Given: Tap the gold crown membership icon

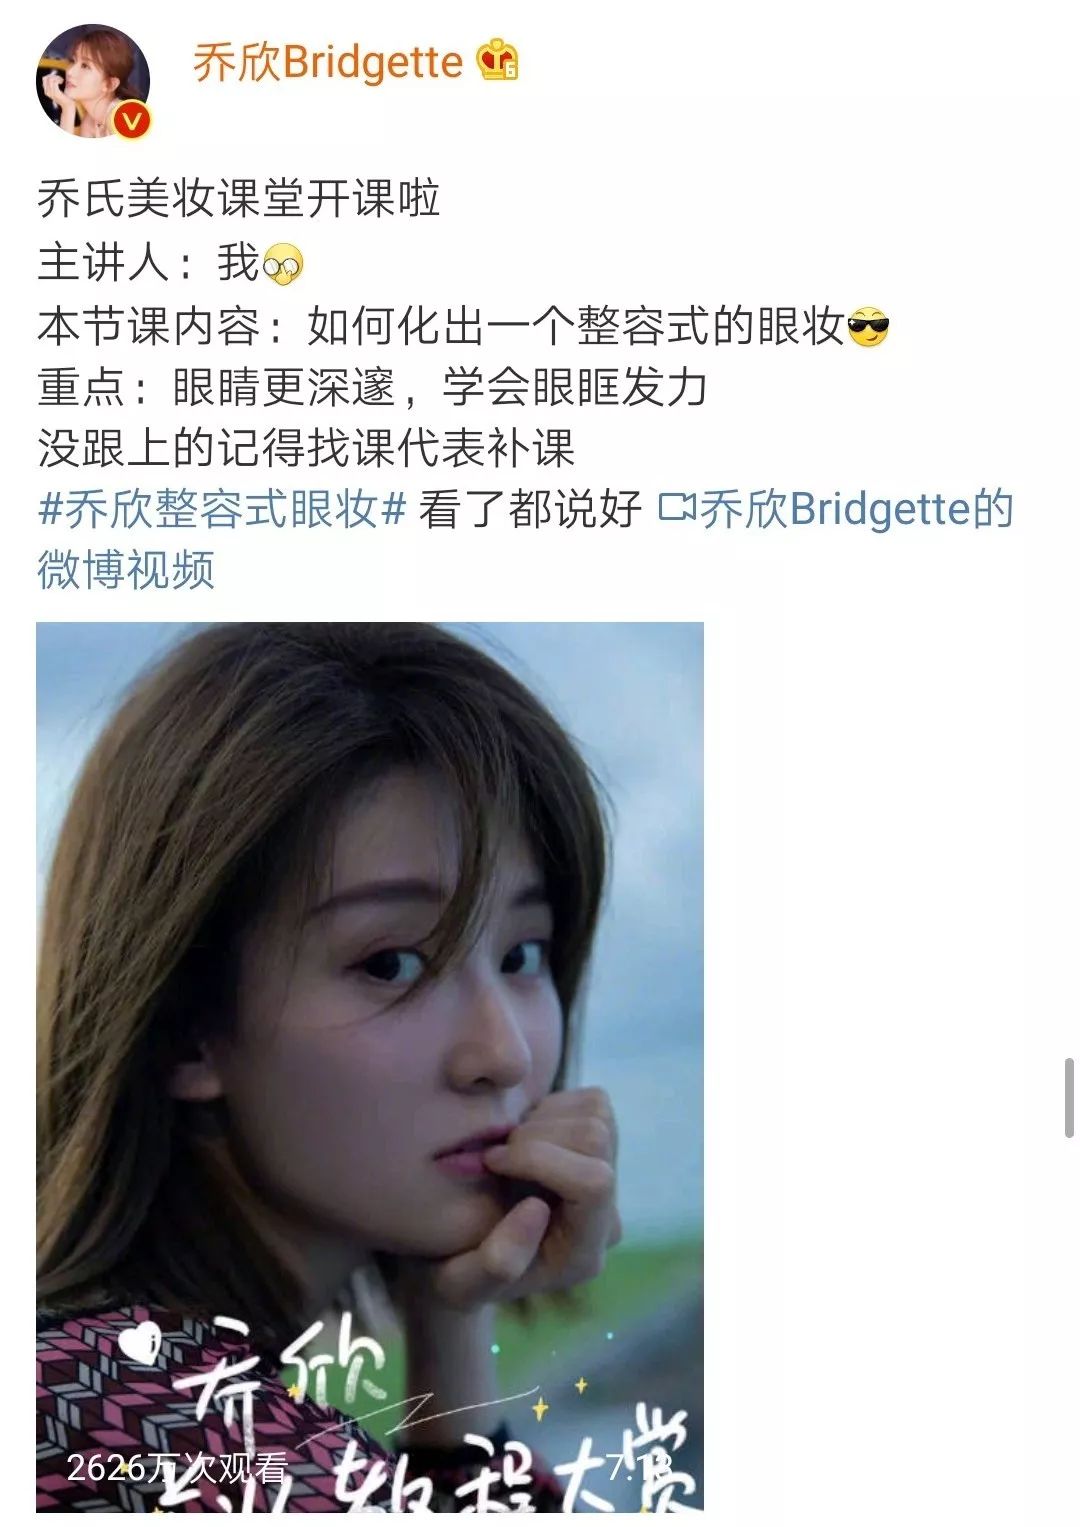Looking at the screenshot, I should coord(497,60).
